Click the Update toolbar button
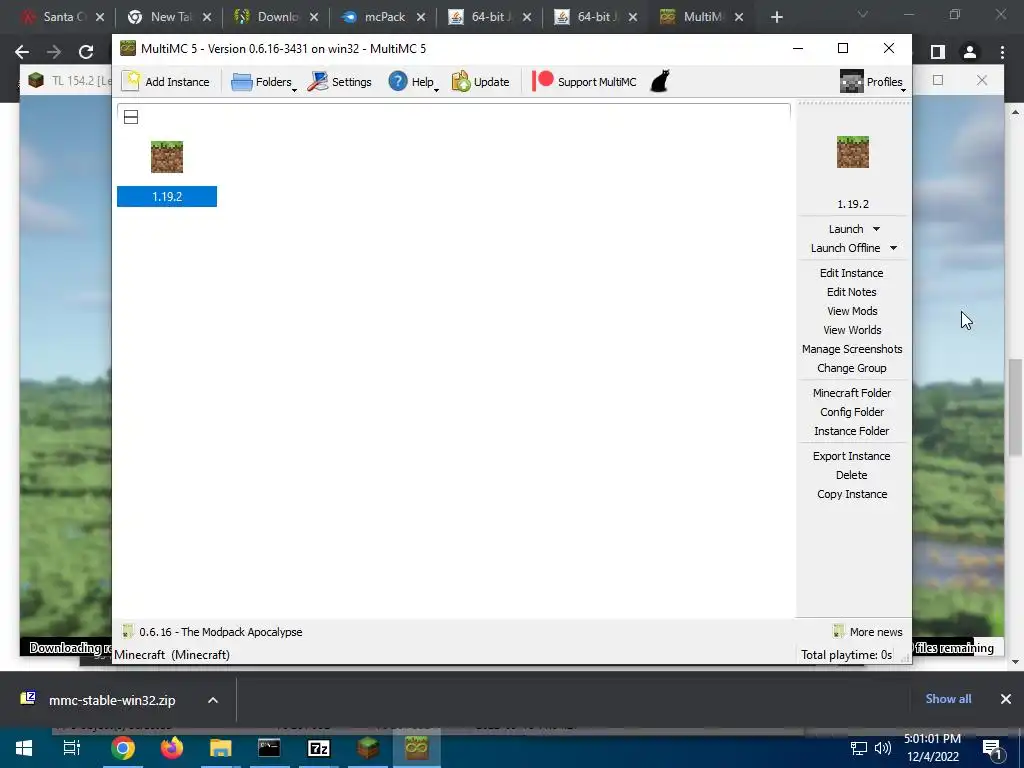1024x768 pixels. coord(481,82)
